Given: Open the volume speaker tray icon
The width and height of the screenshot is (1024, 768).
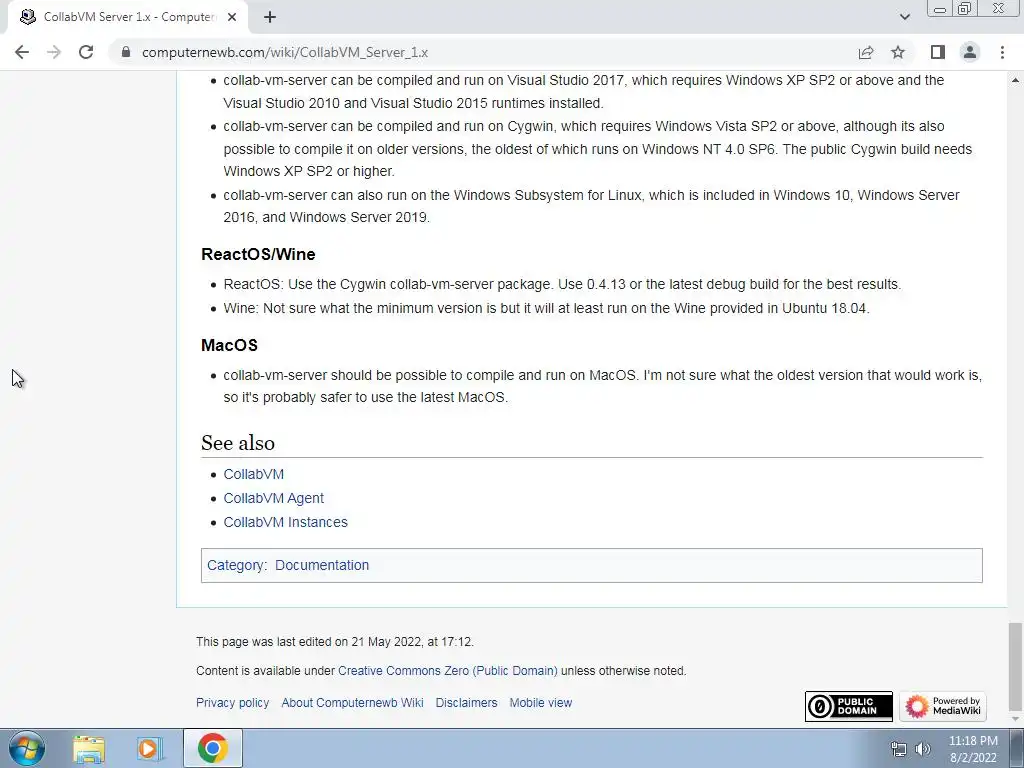Looking at the screenshot, I should 922,749.
